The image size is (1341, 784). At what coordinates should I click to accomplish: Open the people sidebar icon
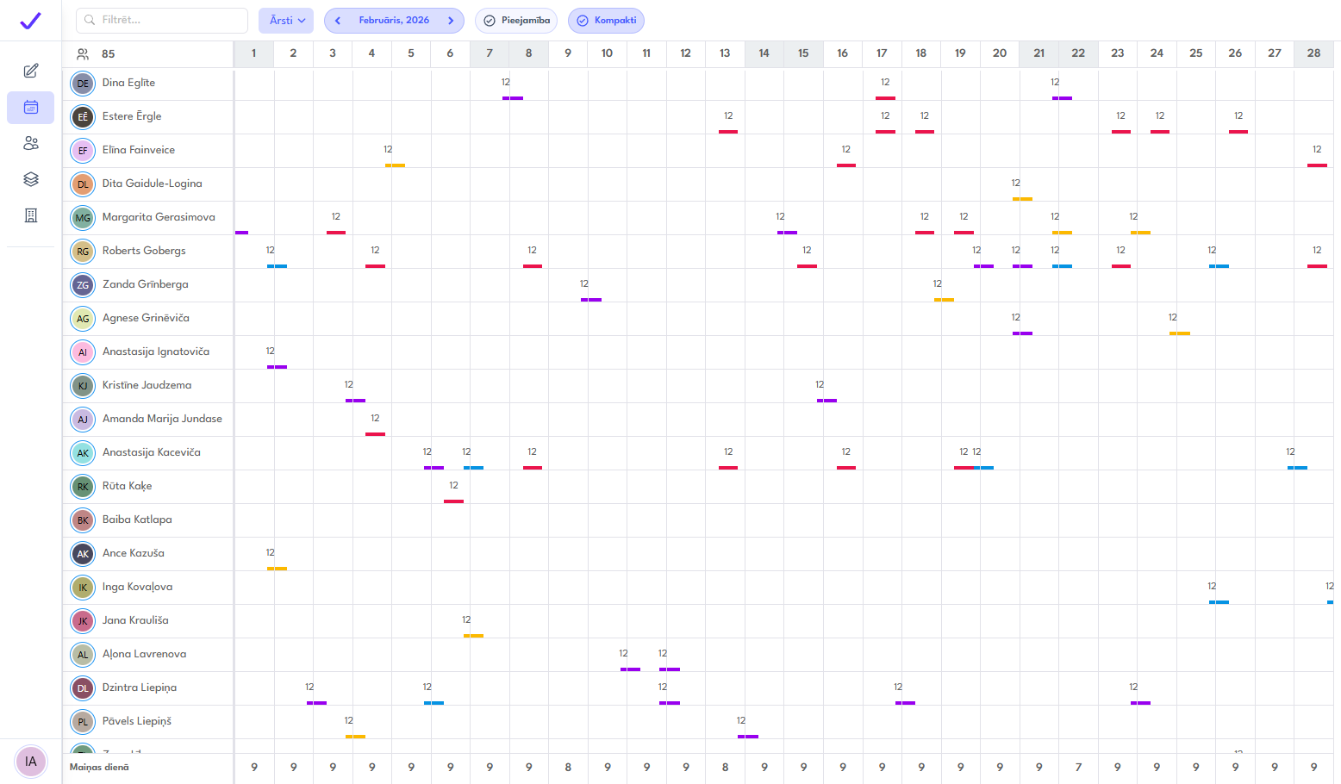[x=31, y=143]
